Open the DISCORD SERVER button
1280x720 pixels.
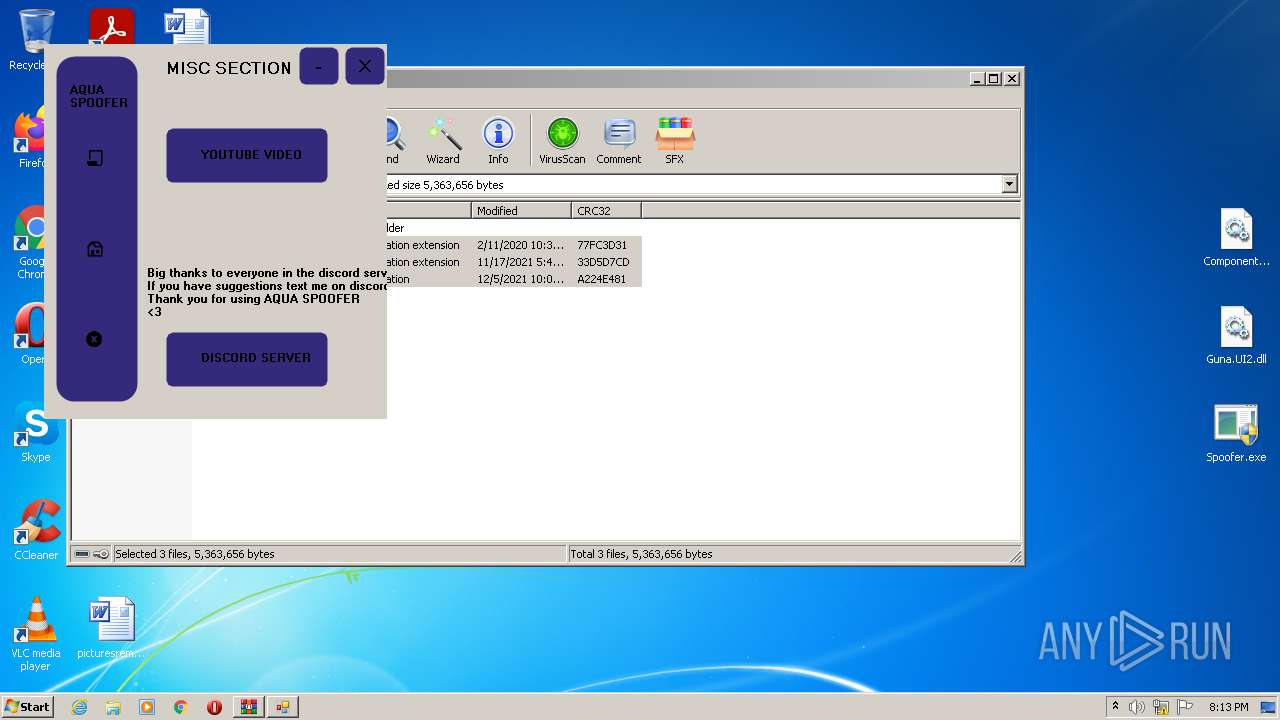click(247, 359)
